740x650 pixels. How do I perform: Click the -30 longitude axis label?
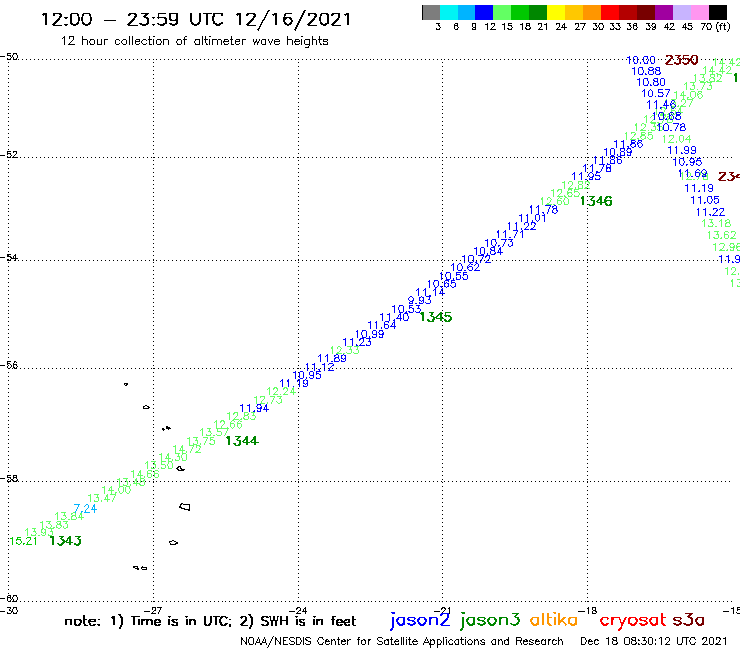pos(9,610)
